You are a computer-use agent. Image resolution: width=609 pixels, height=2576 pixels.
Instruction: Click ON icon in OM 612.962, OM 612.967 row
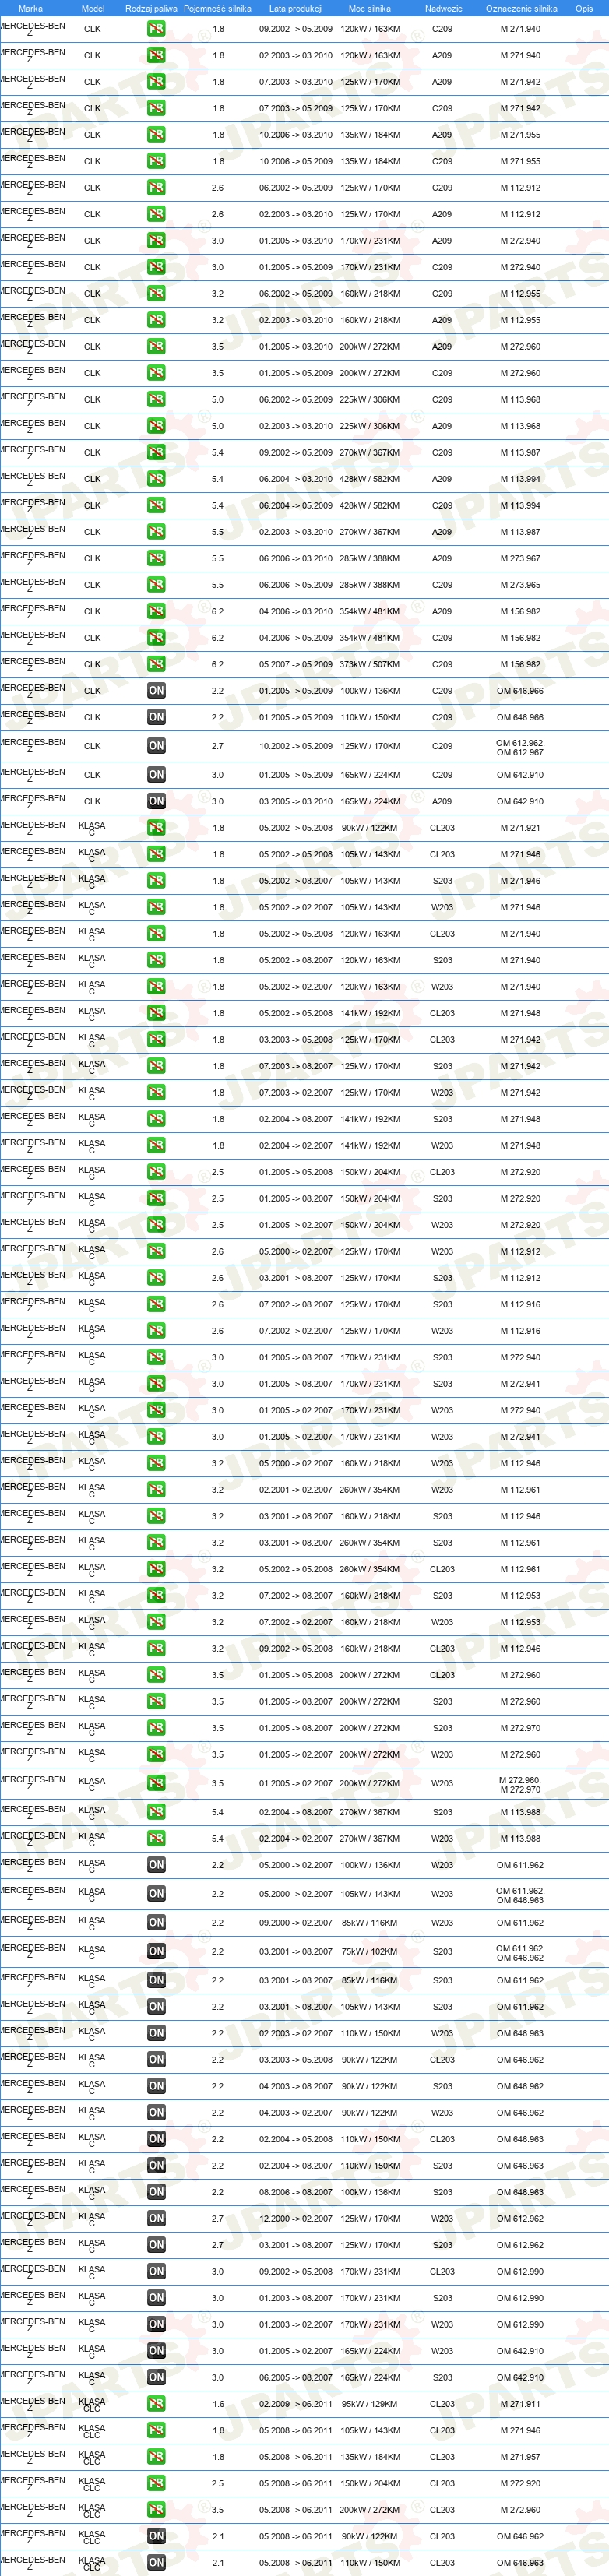(x=156, y=746)
